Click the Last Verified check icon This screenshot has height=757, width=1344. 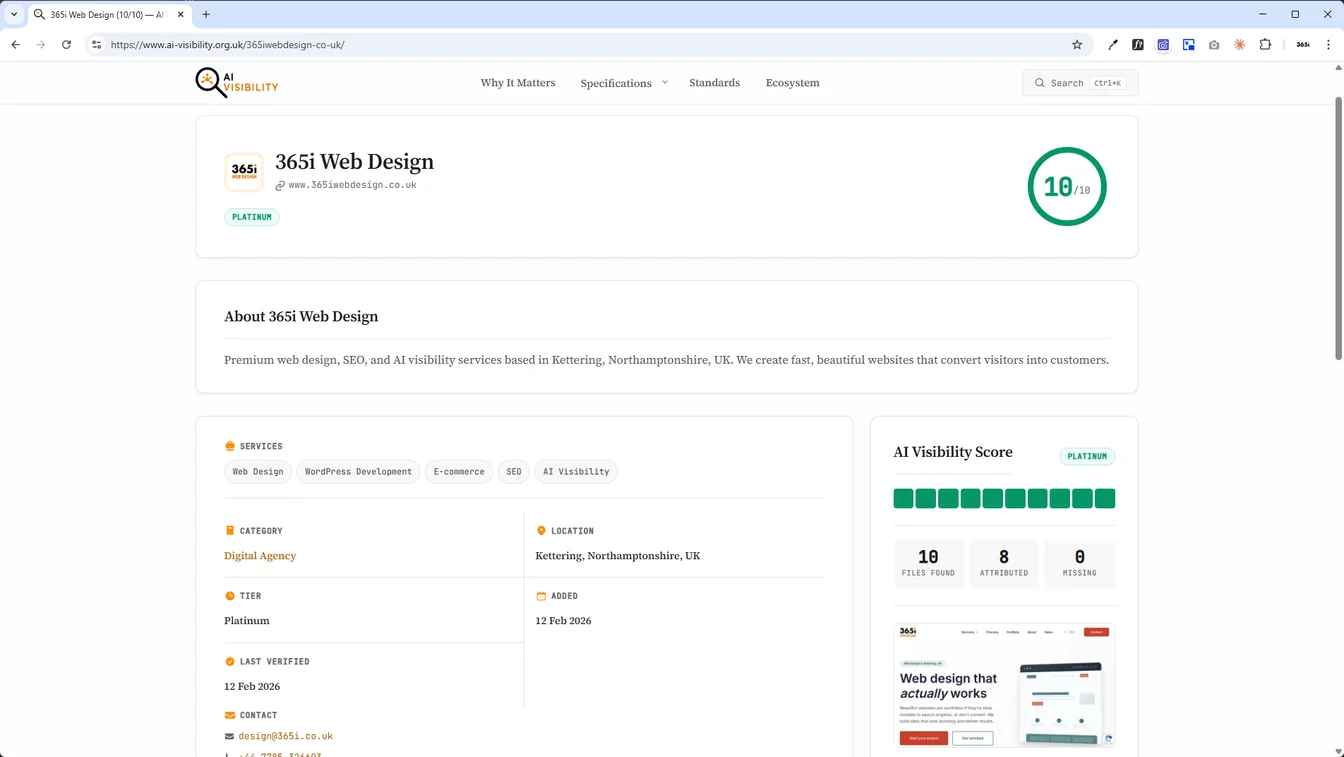click(x=230, y=662)
